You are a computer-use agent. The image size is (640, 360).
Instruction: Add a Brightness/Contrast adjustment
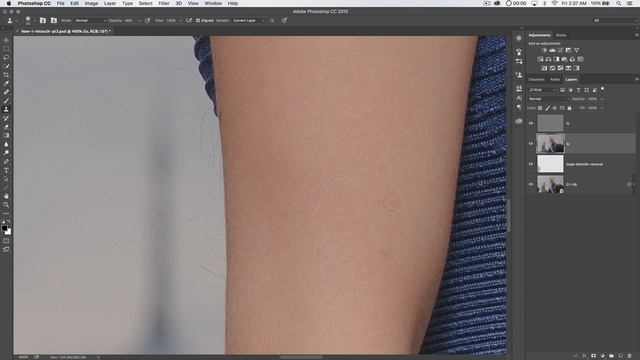544,50
